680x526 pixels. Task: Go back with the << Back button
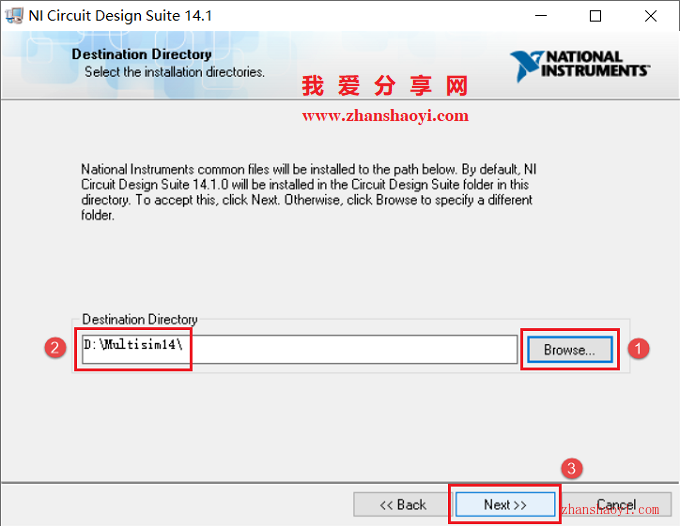click(402, 504)
